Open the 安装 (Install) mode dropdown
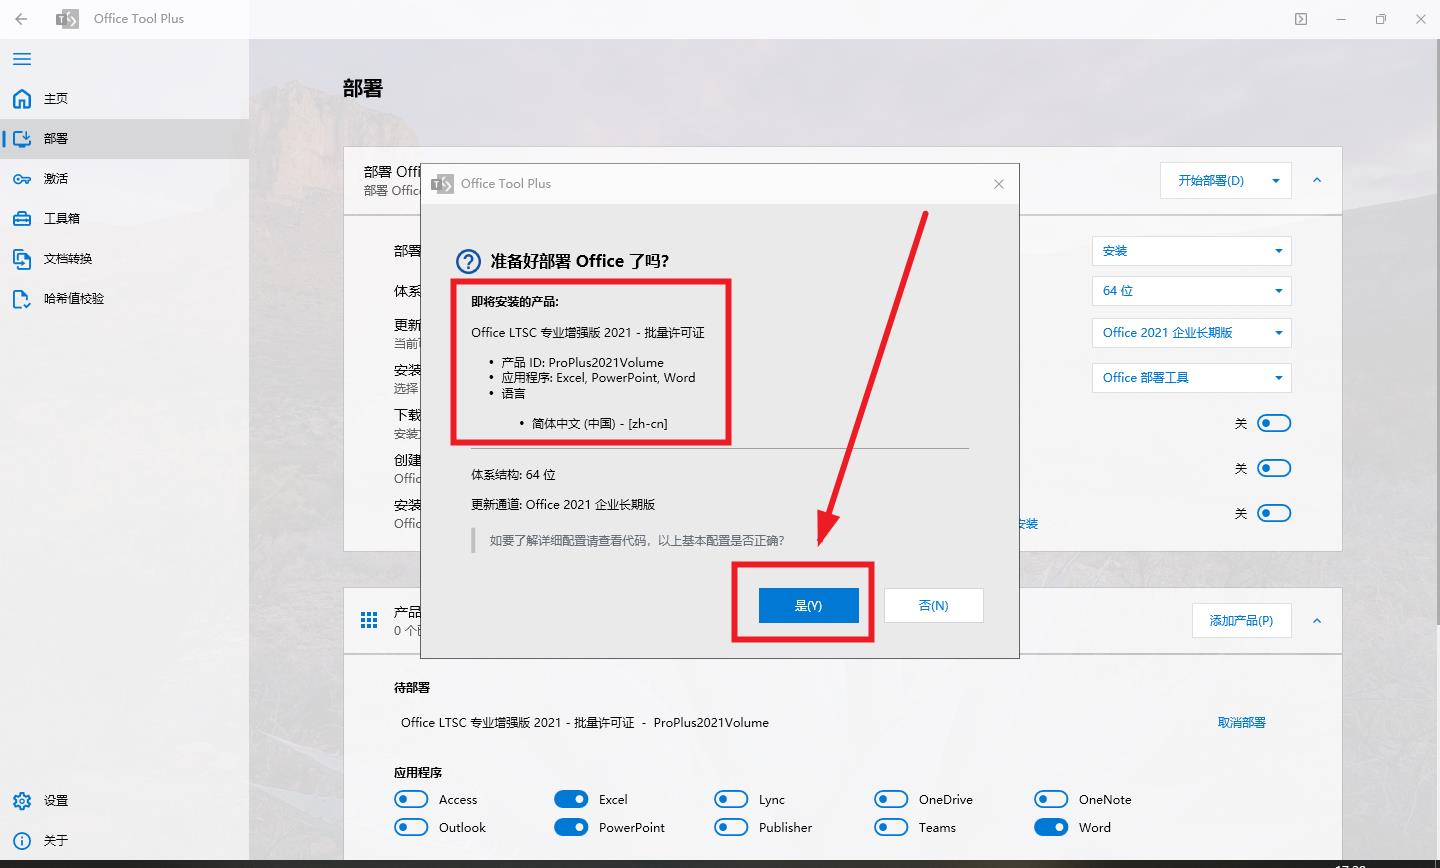The height and width of the screenshot is (868, 1440). tap(1191, 250)
